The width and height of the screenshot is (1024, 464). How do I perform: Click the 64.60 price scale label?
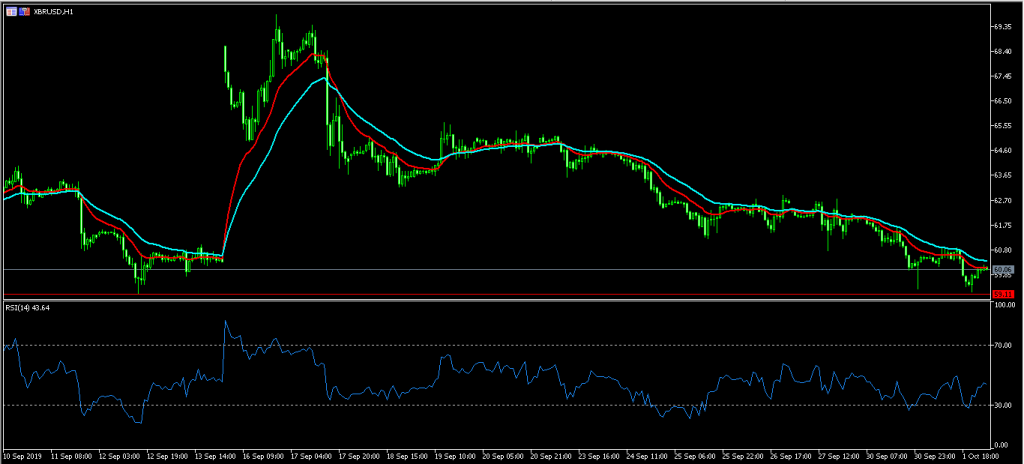coord(1001,150)
